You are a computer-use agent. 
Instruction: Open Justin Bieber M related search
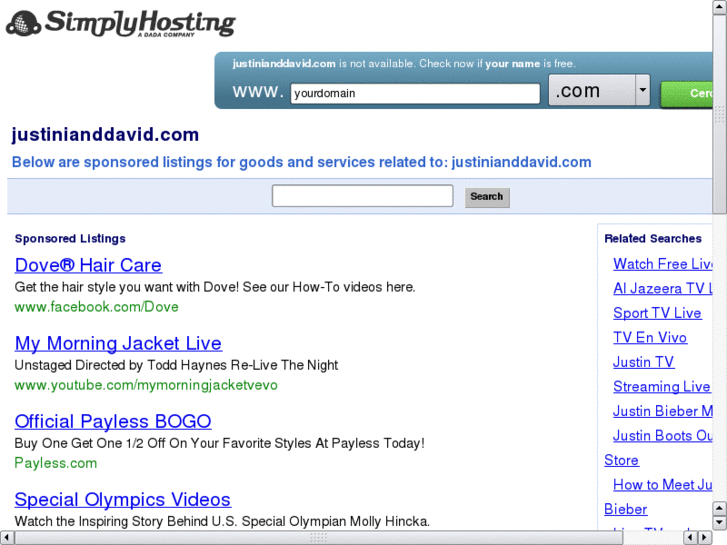click(x=663, y=411)
